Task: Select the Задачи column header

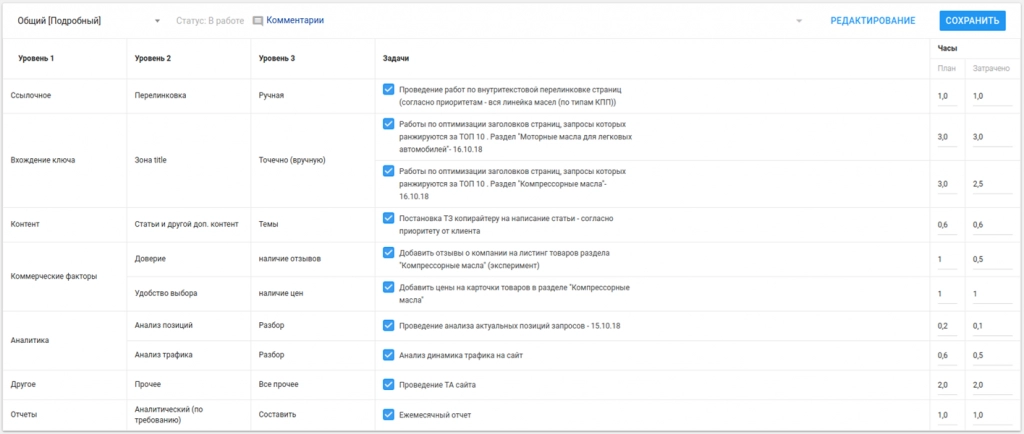Action: [x=396, y=59]
